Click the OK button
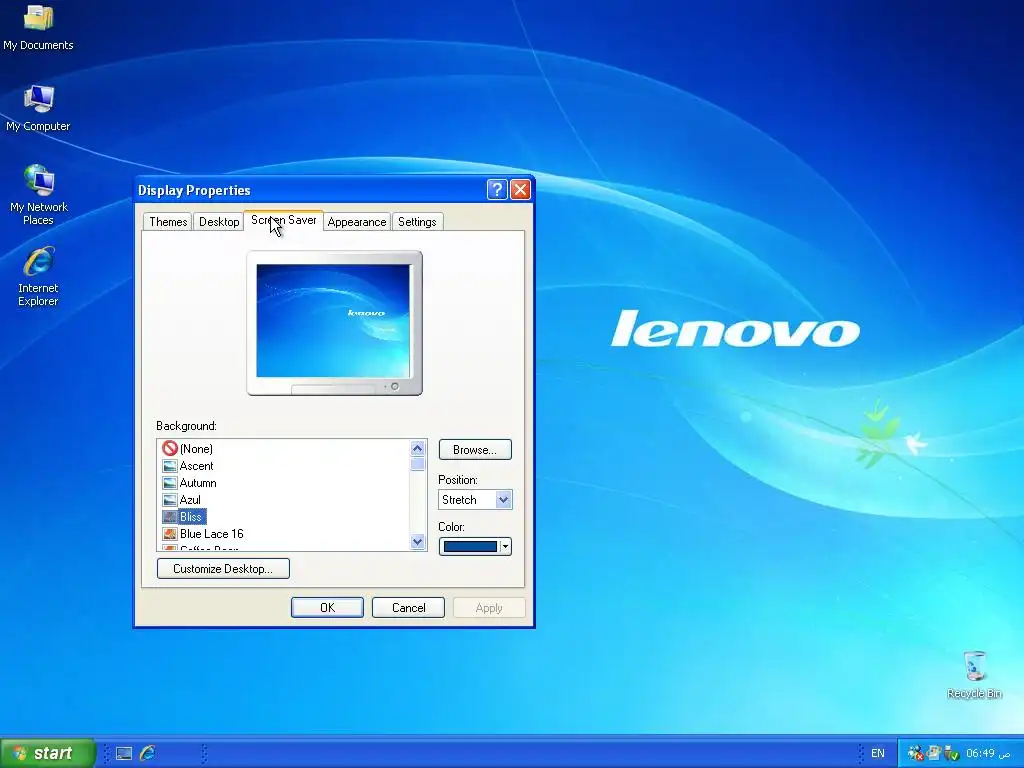 pyautogui.click(x=327, y=607)
